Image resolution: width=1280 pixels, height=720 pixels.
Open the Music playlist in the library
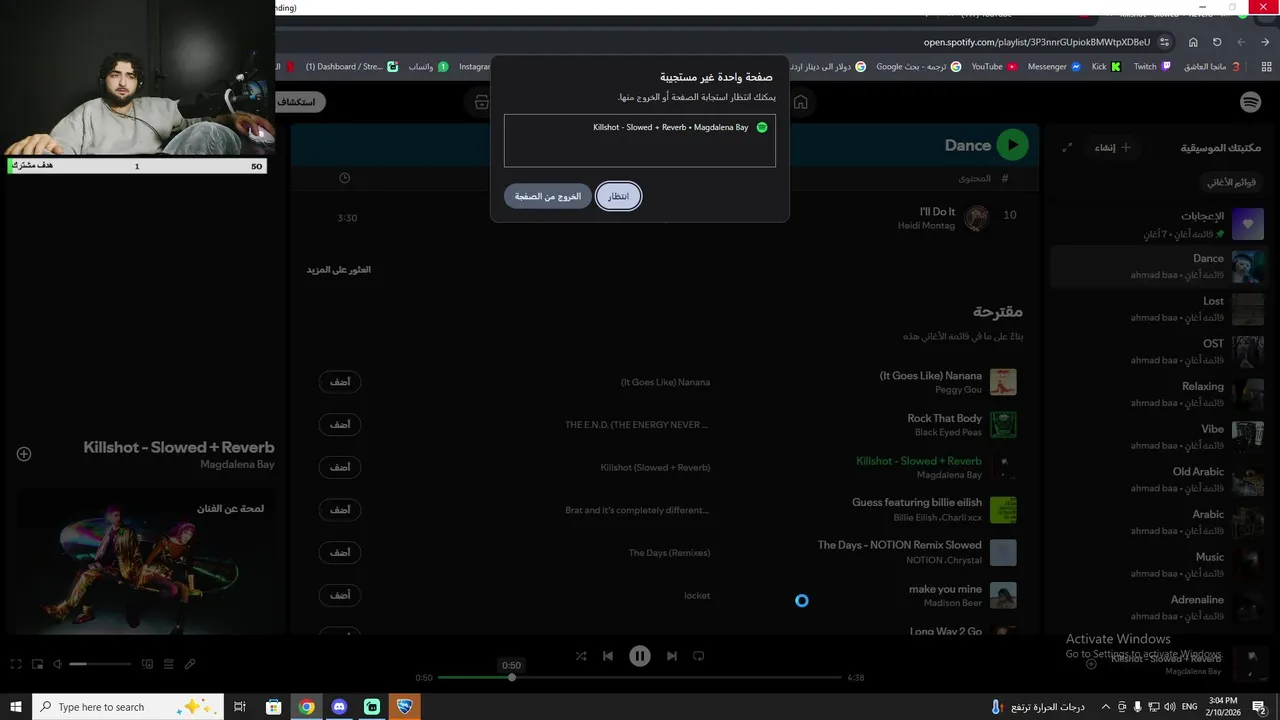coord(1158,564)
